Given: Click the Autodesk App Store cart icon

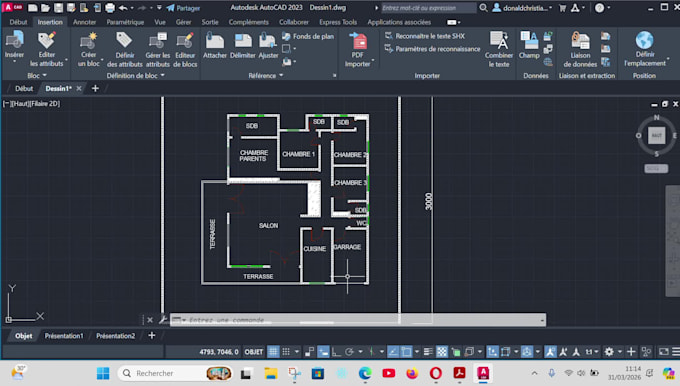Looking at the screenshot, I should [x=562, y=8].
